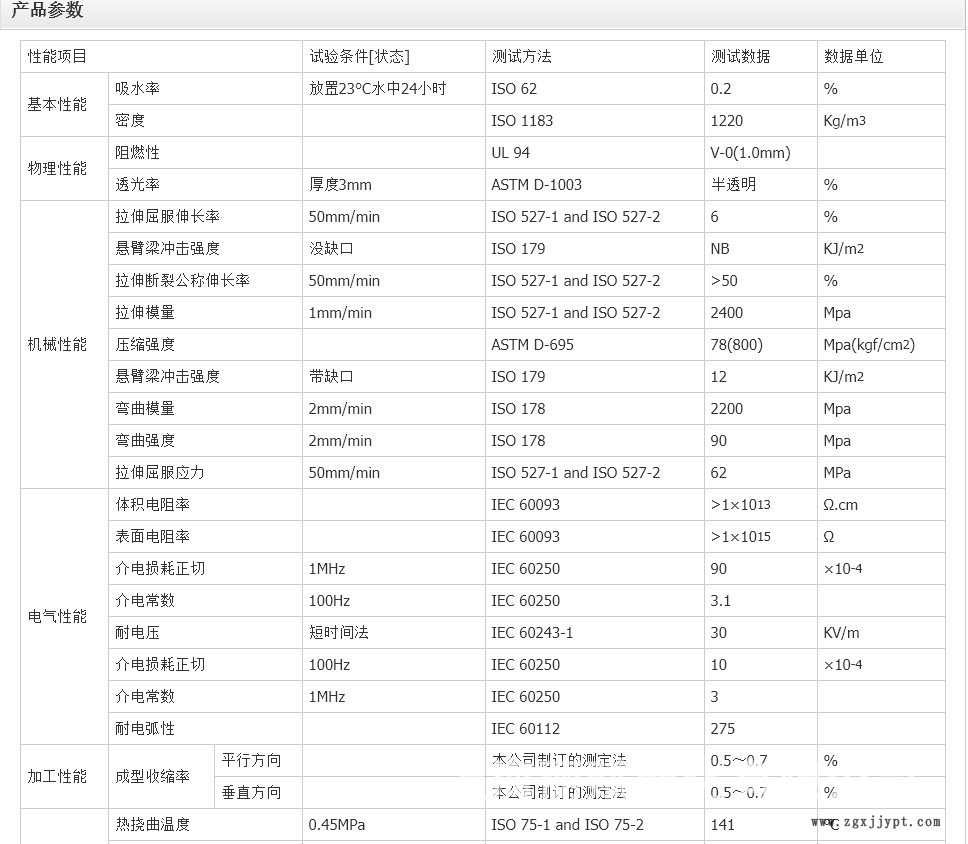Image resolution: width=968 pixels, height=844 pixels.
Task: Click the 物理性能 category cell
Action: [58, 169]
